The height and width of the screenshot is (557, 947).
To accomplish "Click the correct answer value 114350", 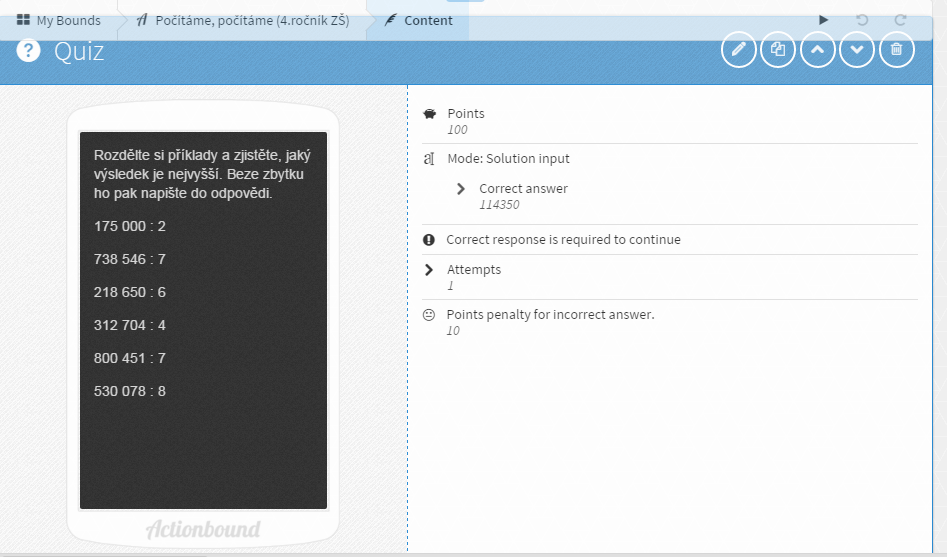I will pos(499,204).
